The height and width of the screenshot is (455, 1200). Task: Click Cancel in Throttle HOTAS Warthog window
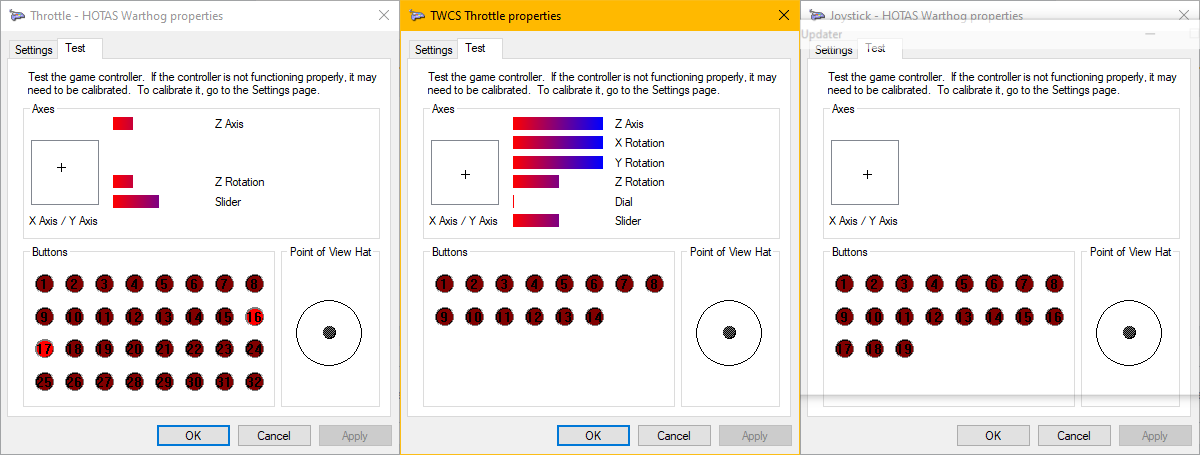pyautogui.click(x=274, y=436)
